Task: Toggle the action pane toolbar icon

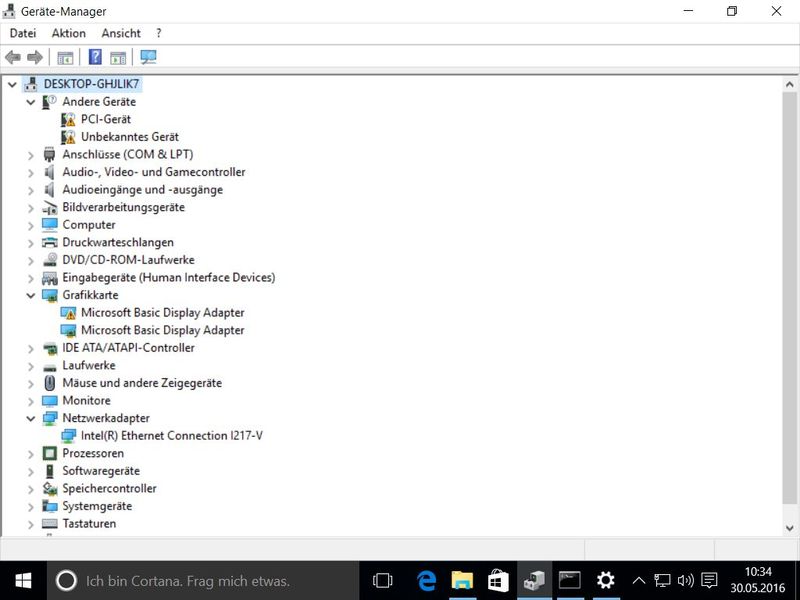Action: click(118, 58)
